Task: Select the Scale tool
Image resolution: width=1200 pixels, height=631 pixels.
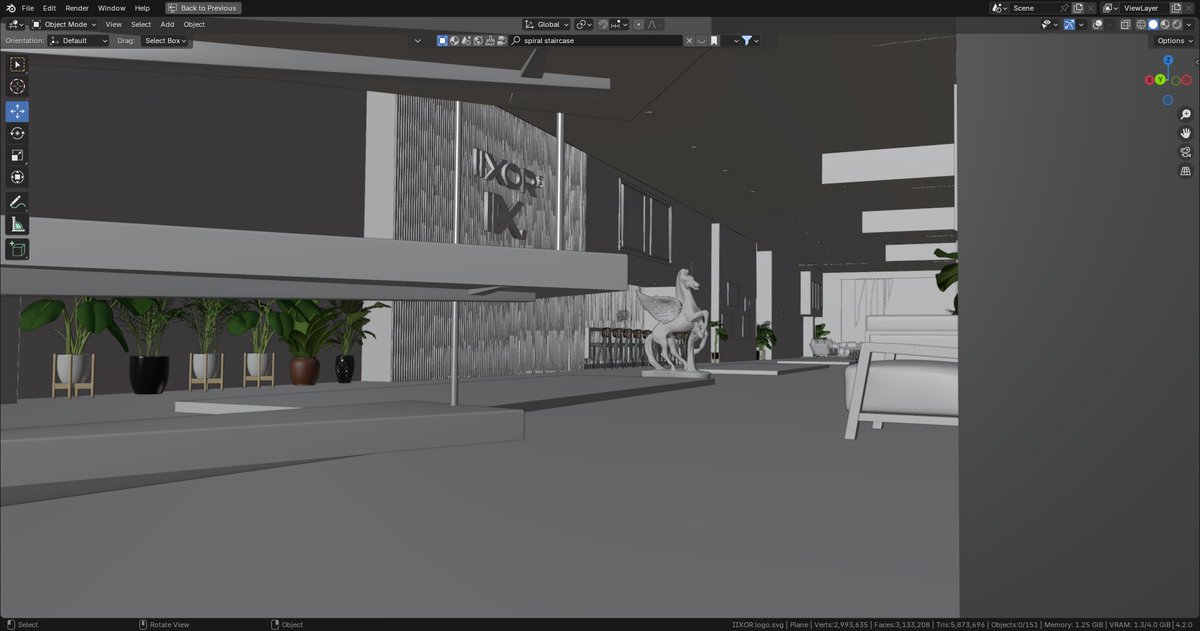Action: (17, 155)
